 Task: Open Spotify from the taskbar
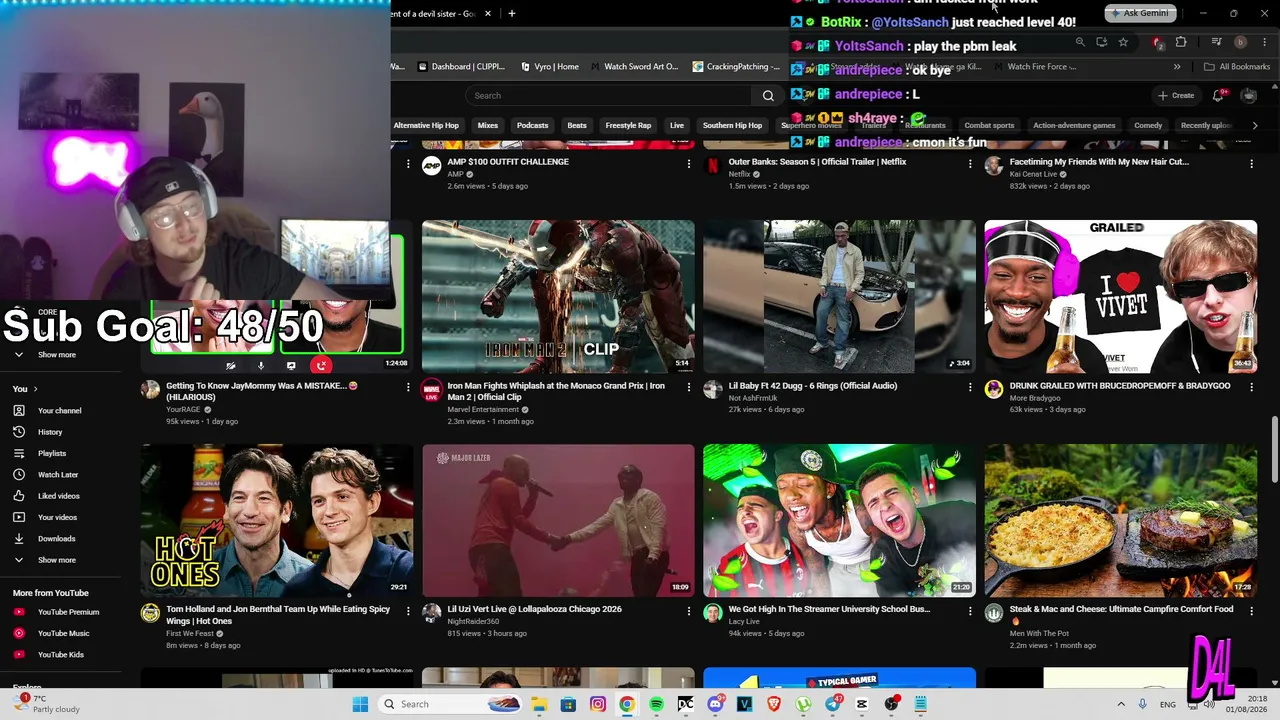click(656, 704)
